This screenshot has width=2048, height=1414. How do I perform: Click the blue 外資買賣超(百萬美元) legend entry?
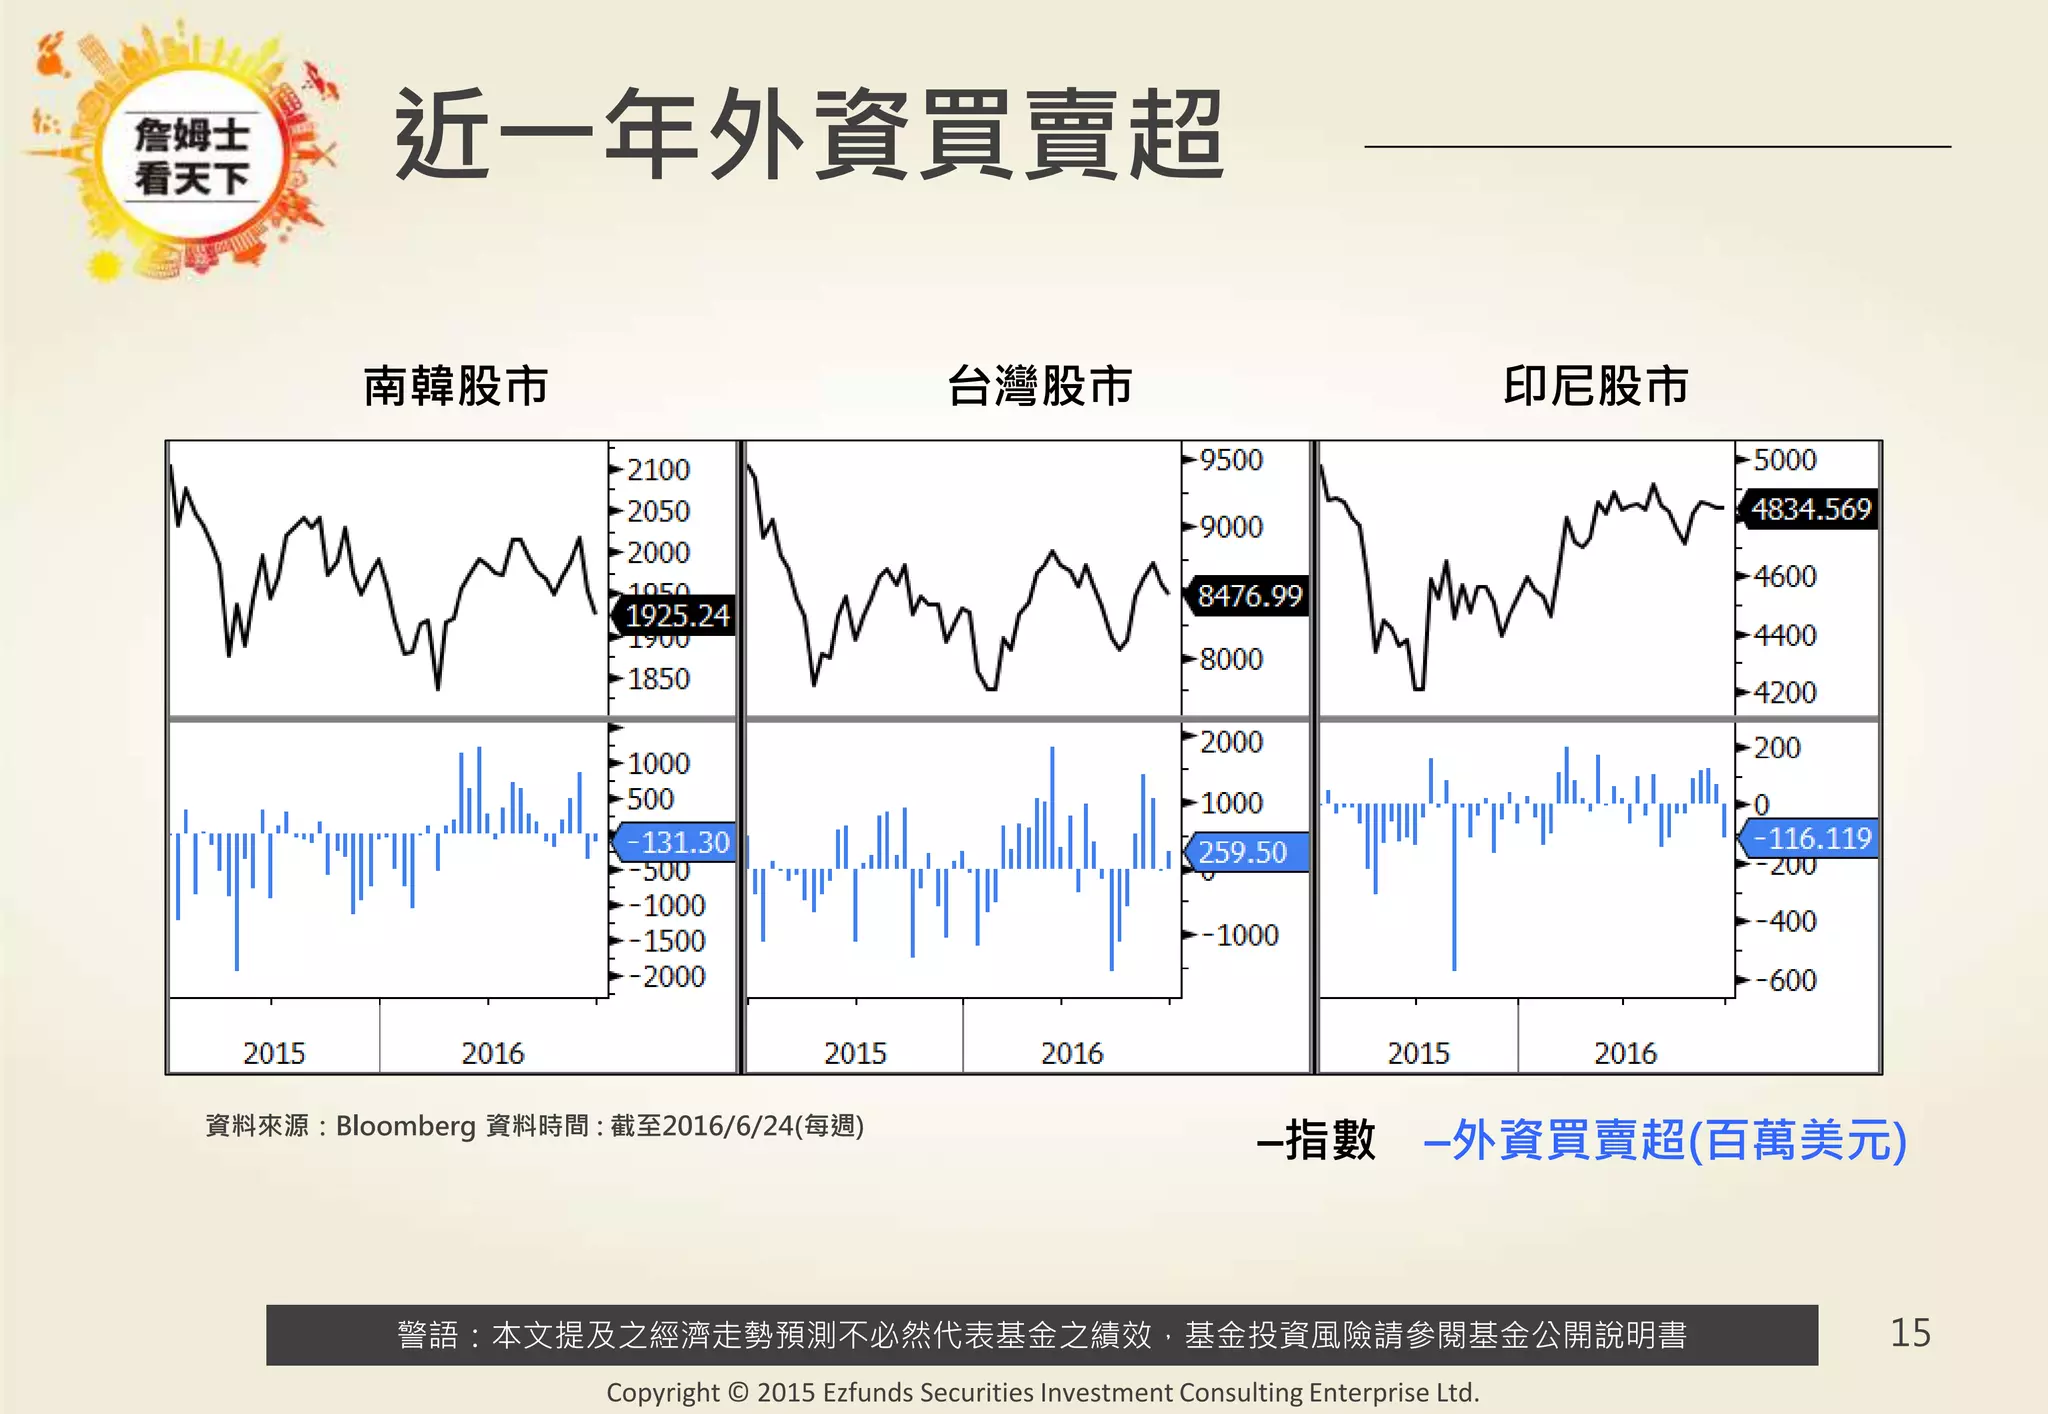(x=1665, y=1140)
